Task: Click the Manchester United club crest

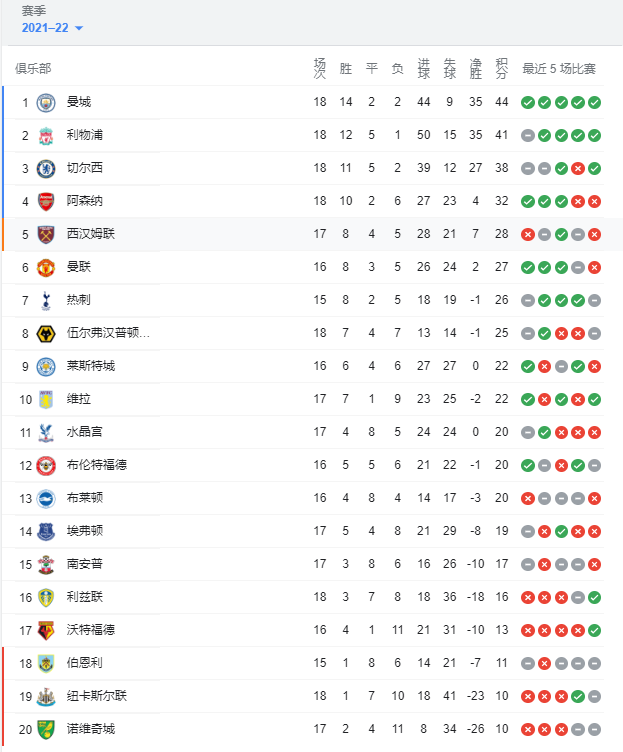Action: tap(46, 268)
